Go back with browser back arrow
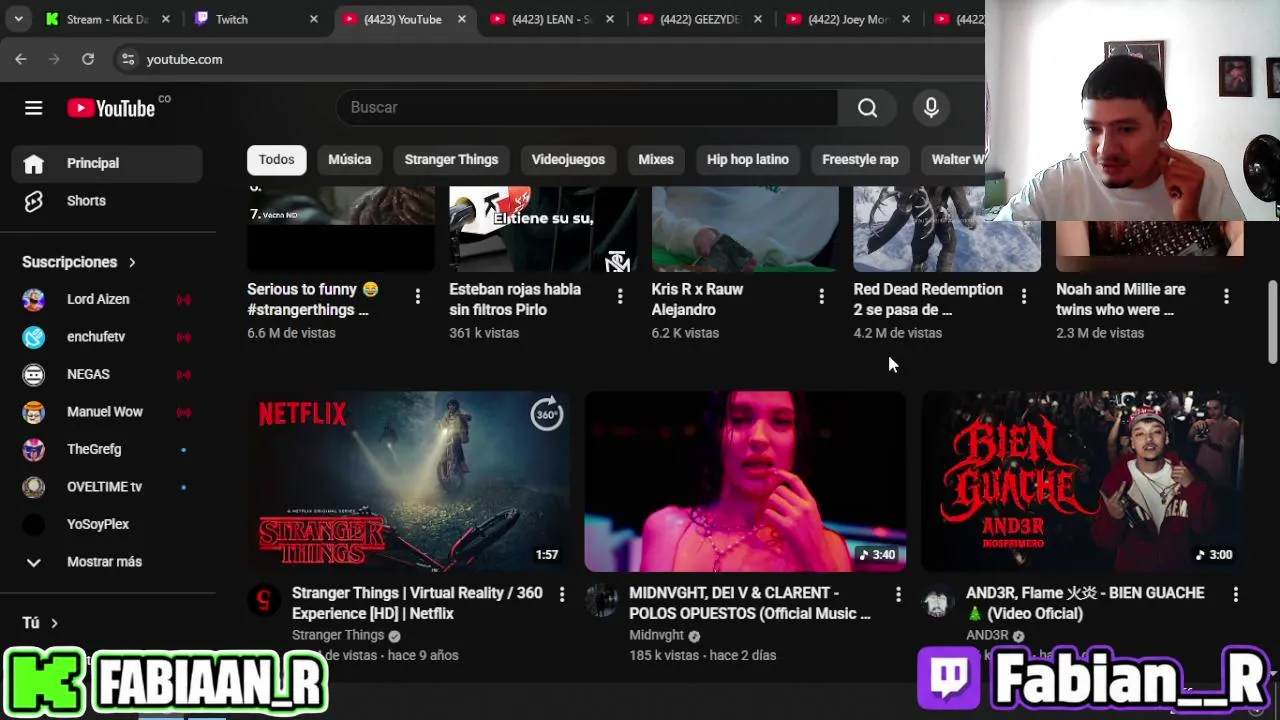 click(21, 59)
